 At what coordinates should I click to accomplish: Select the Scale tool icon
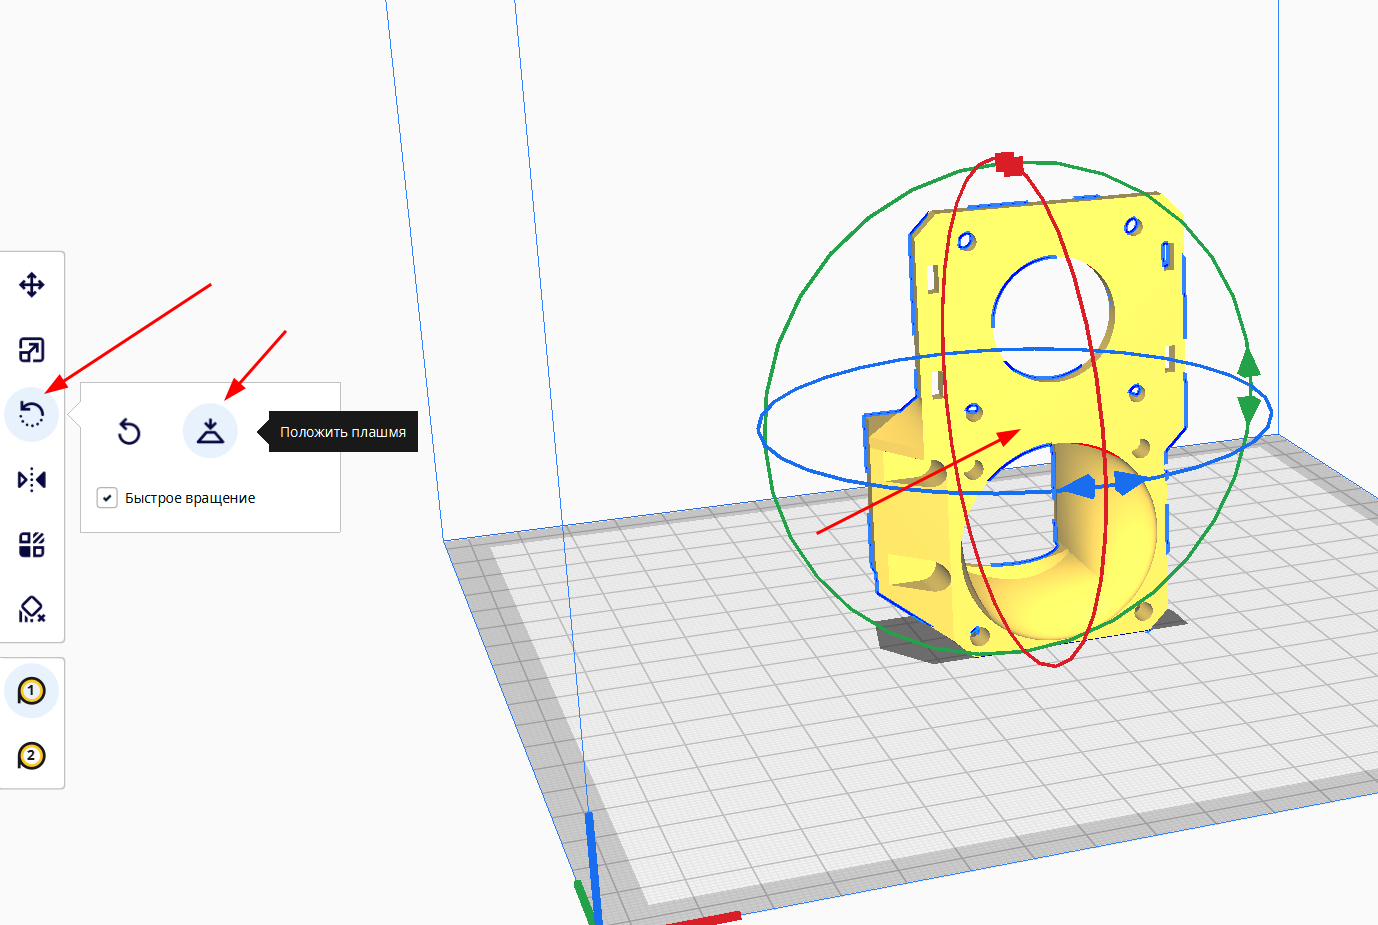pyautogui.click(x=32, y=350)
